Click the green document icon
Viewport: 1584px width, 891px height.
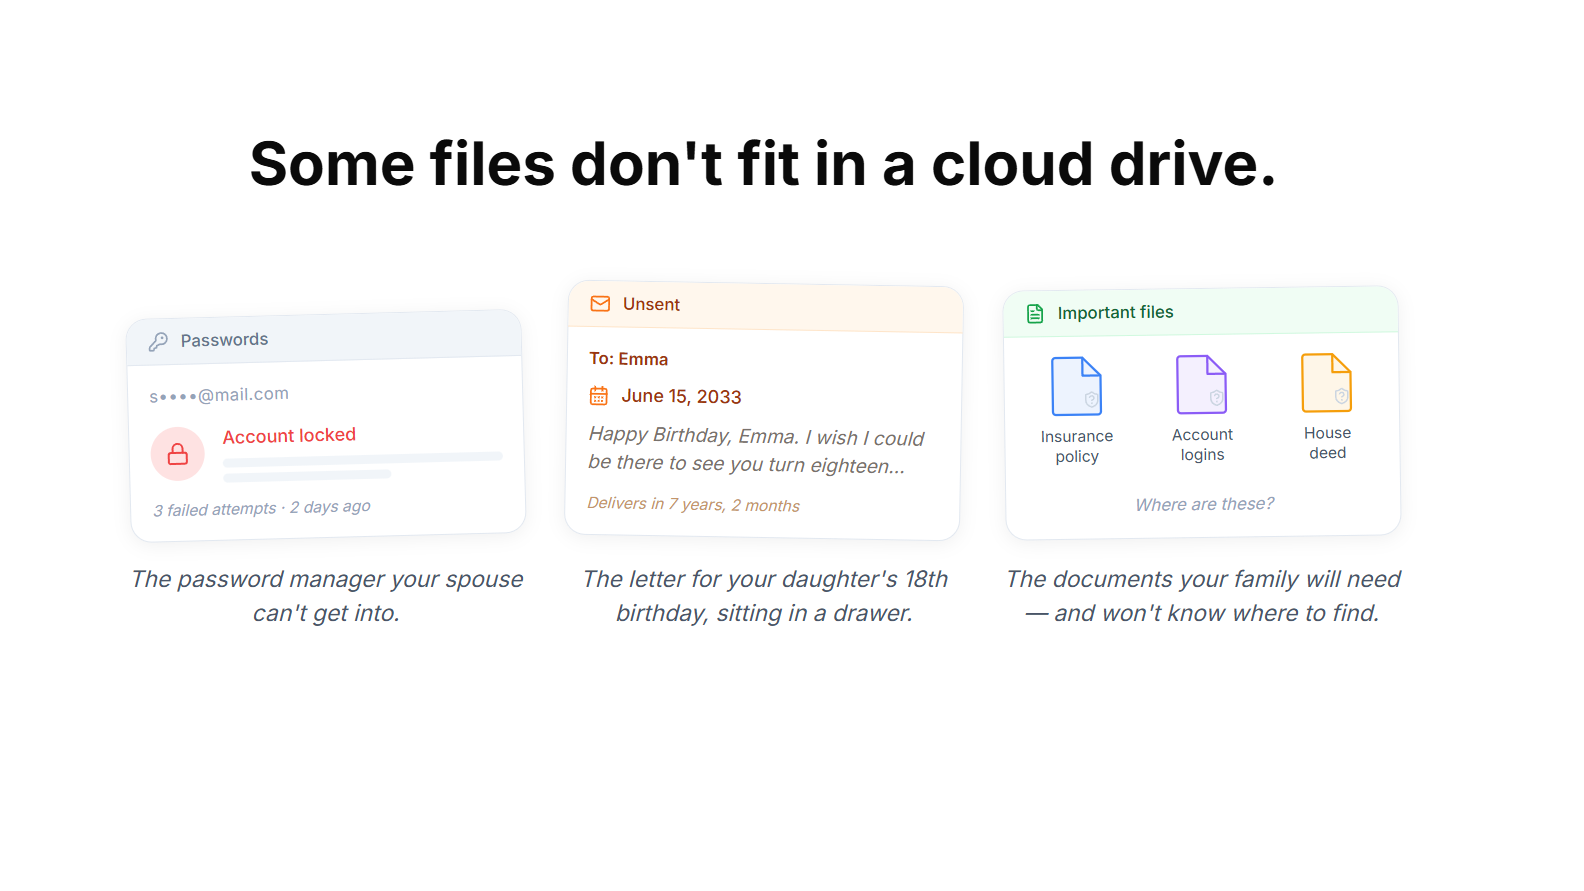1035,314
